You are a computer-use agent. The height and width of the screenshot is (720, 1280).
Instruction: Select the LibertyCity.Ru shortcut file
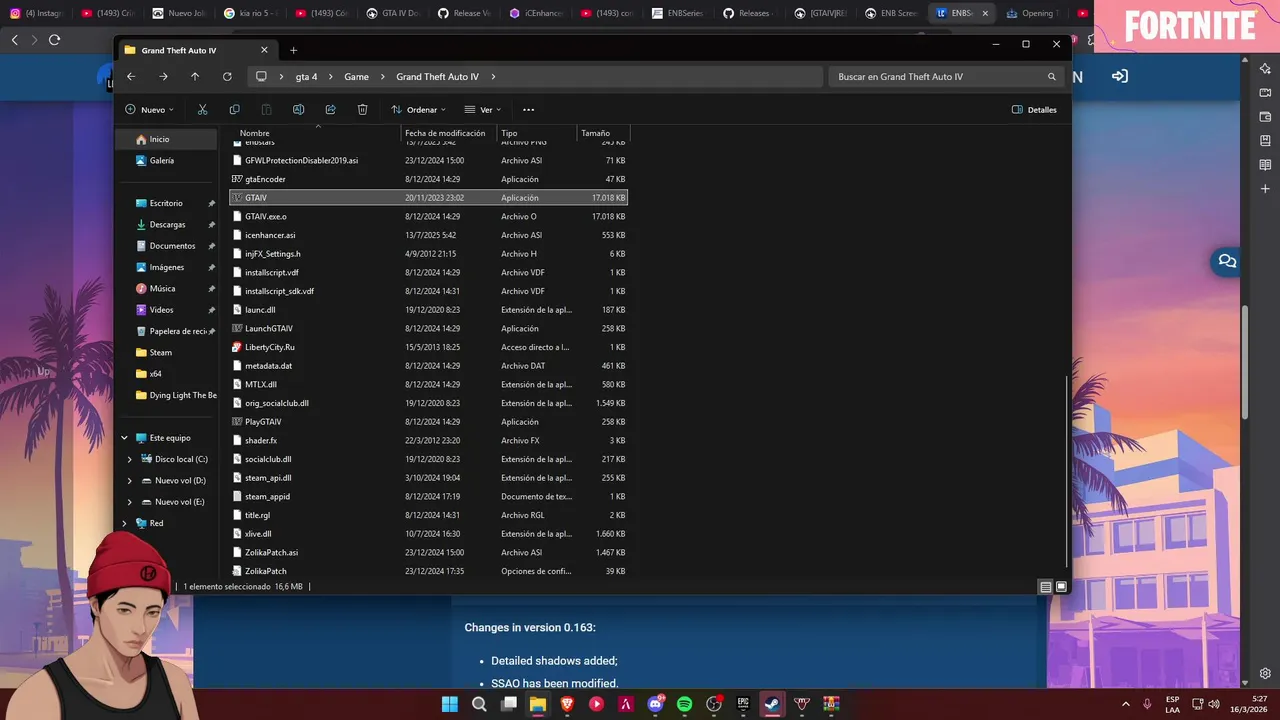270,347
